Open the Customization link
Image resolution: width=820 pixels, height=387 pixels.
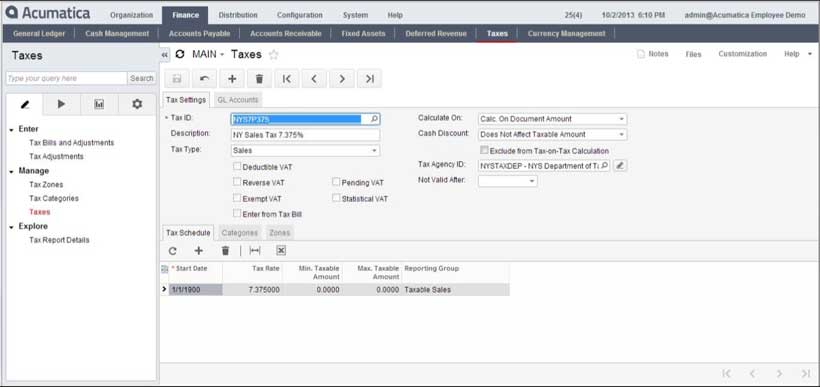click(x=743, y=54)
